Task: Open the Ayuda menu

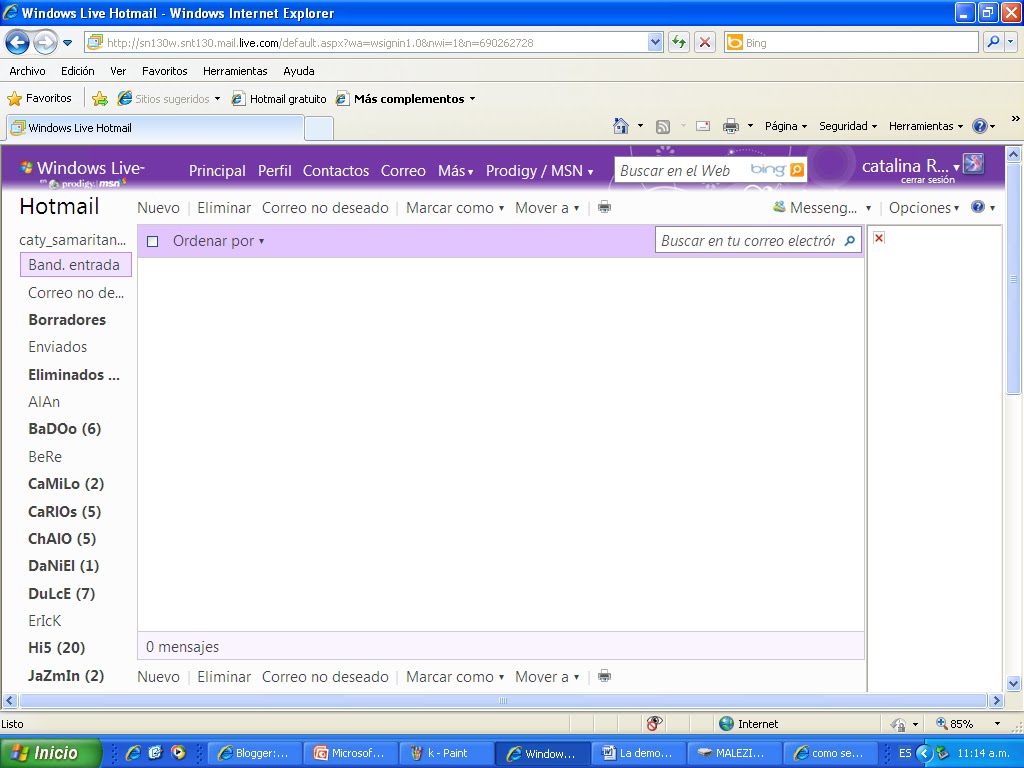Action: (298, 71)
